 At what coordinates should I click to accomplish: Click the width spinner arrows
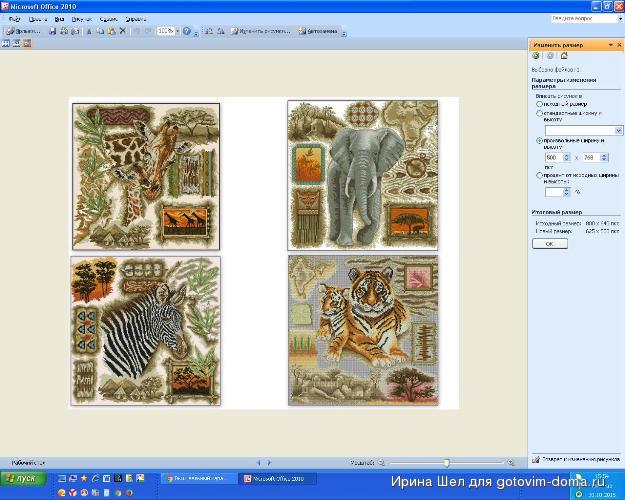(566, 157)
